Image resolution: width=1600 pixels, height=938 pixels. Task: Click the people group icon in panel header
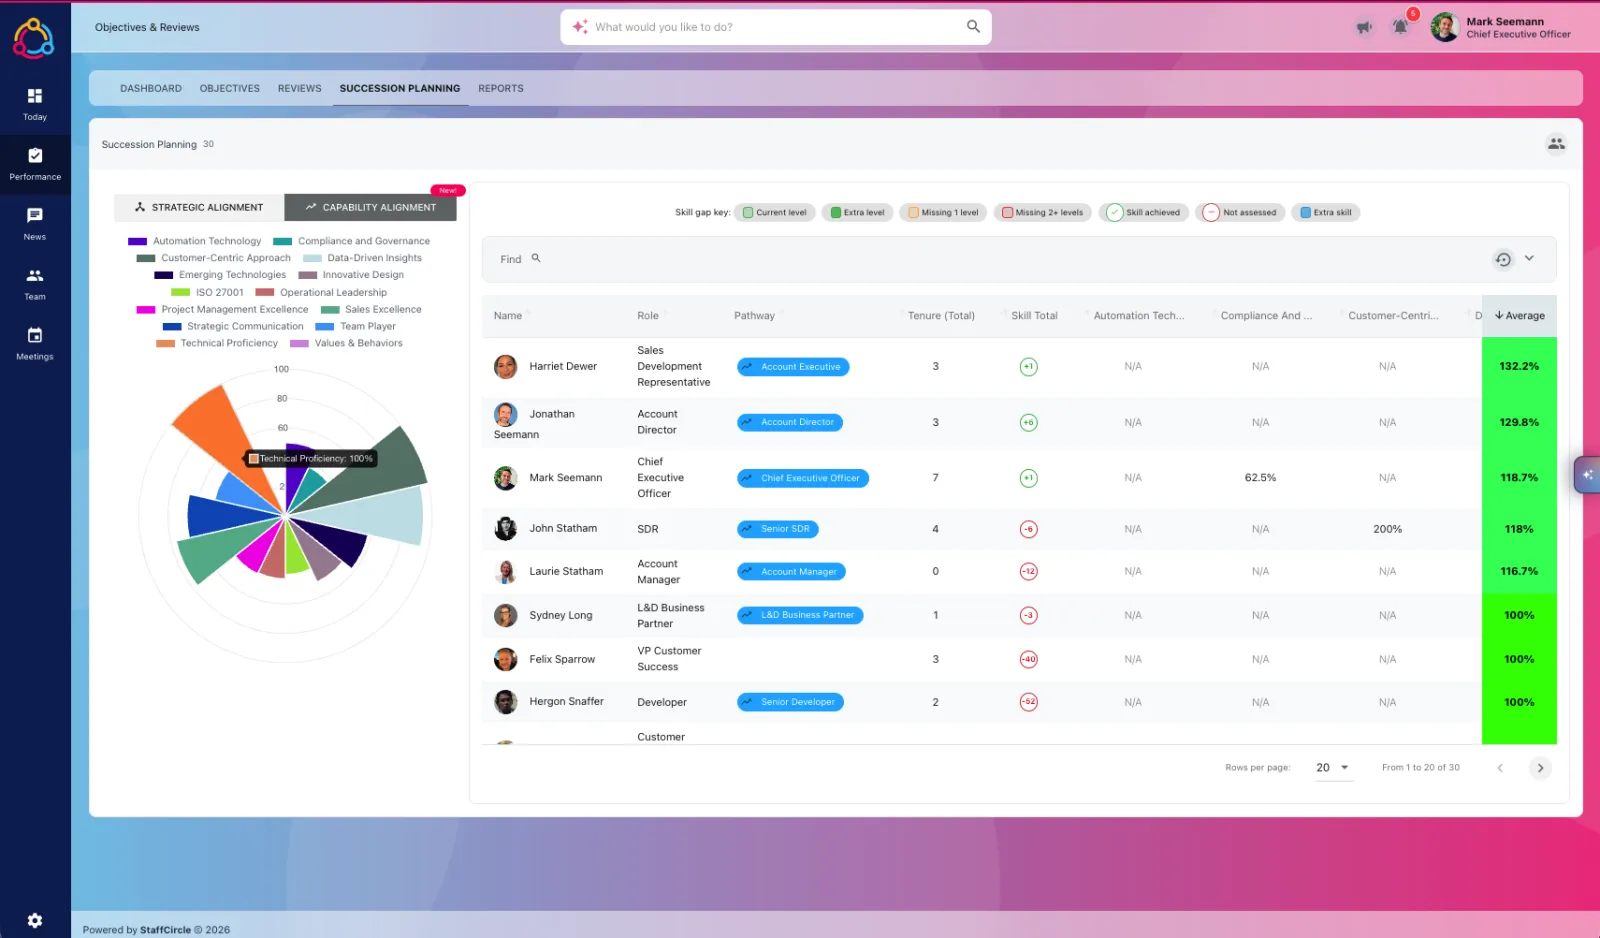(x=1556, y=144)
